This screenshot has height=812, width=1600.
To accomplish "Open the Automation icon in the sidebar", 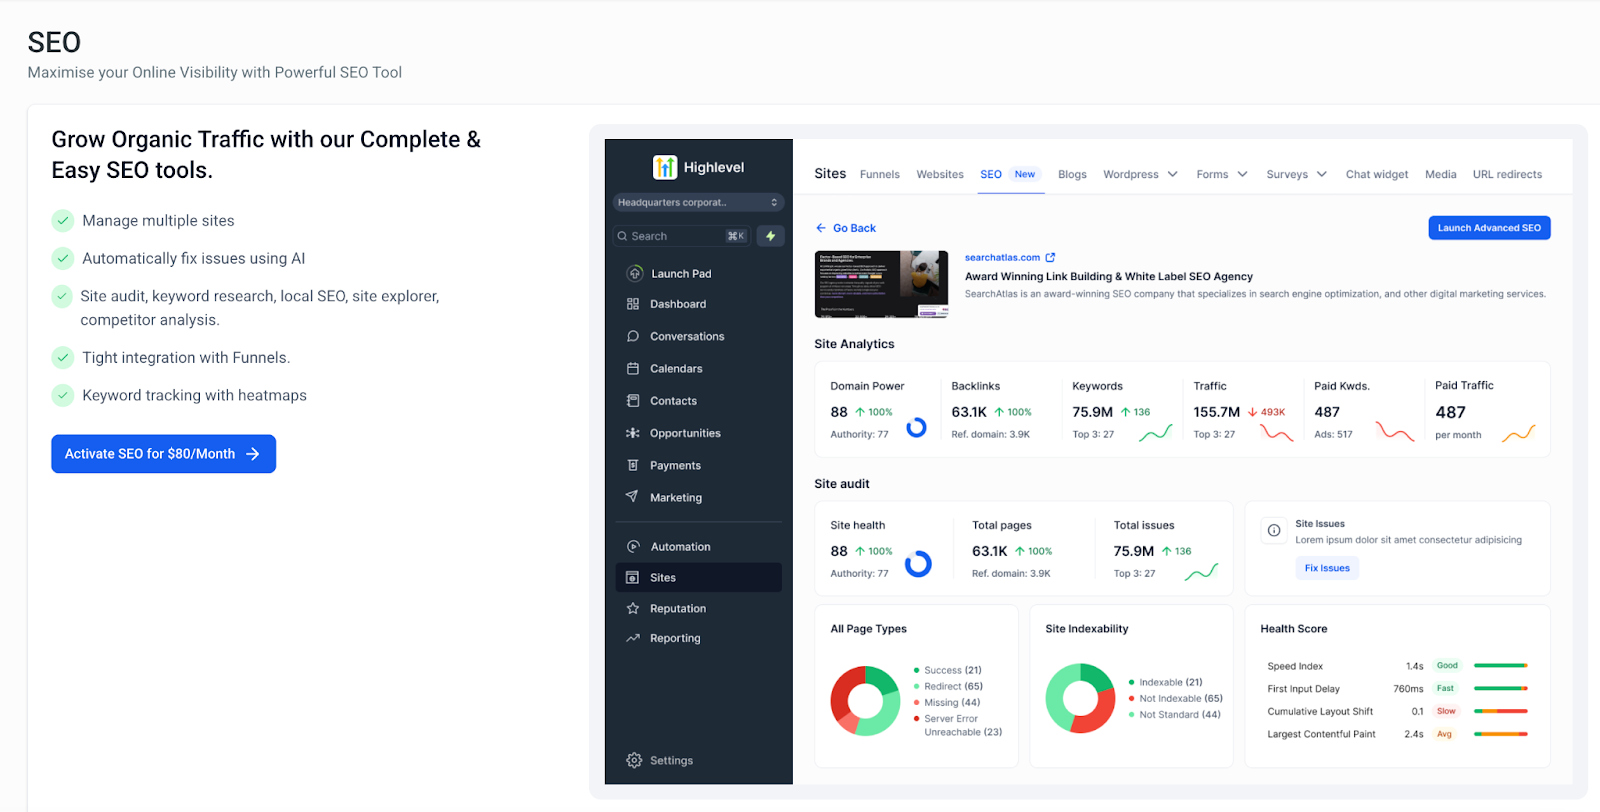I will point(633,547).
